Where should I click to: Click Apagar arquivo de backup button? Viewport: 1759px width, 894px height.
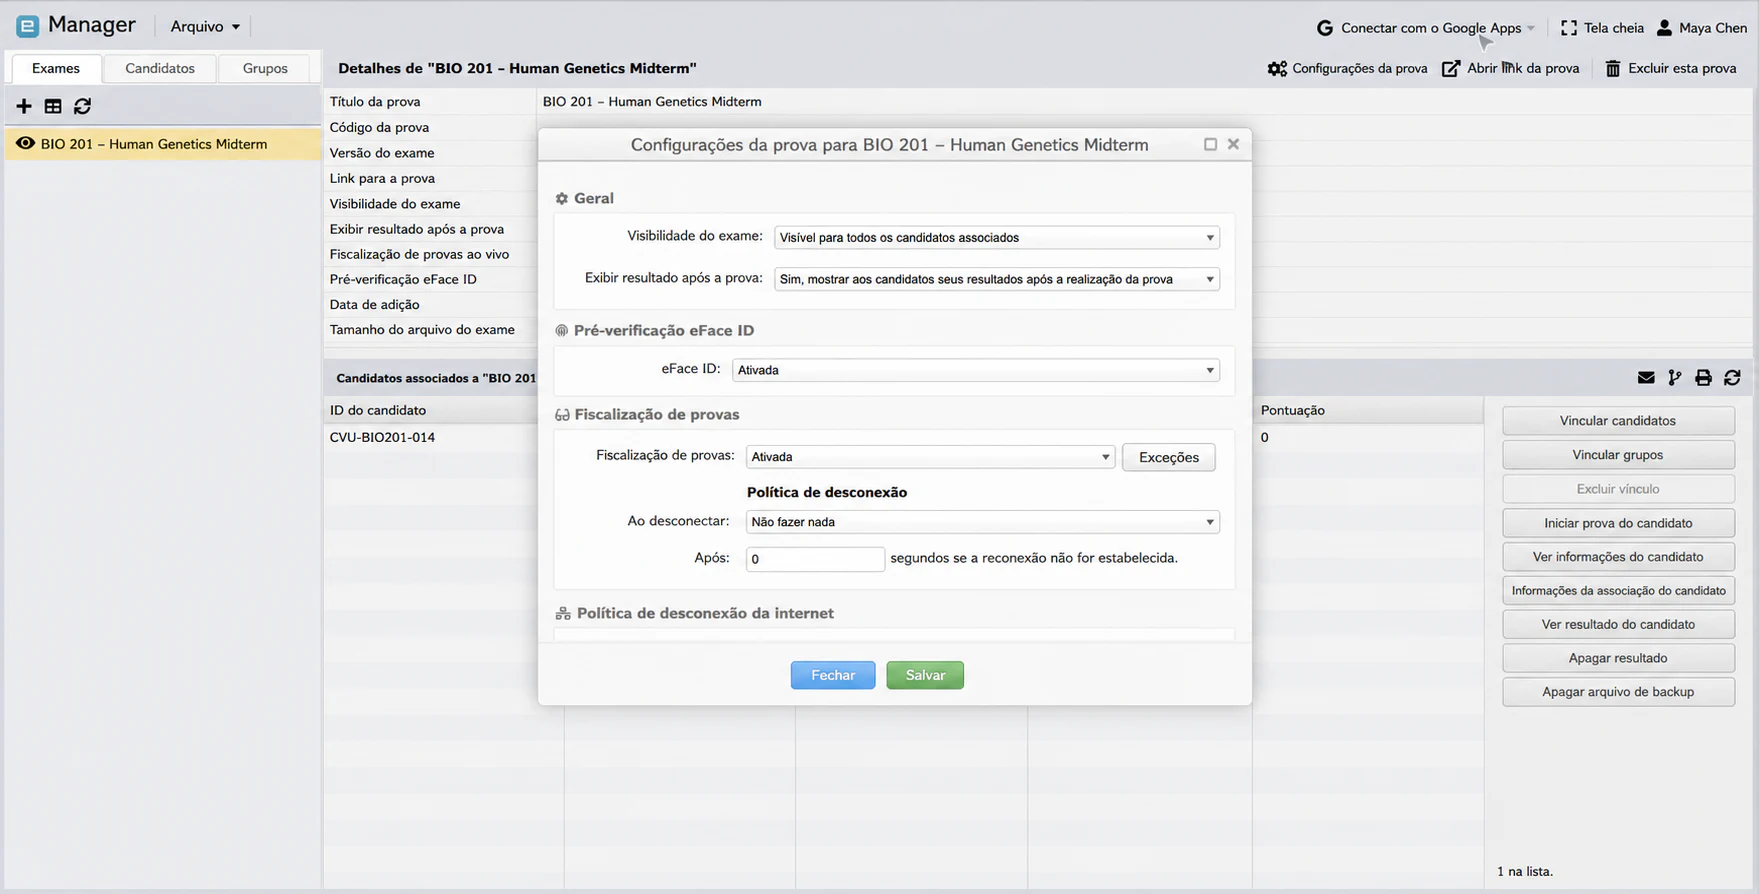pos(1618,692)
